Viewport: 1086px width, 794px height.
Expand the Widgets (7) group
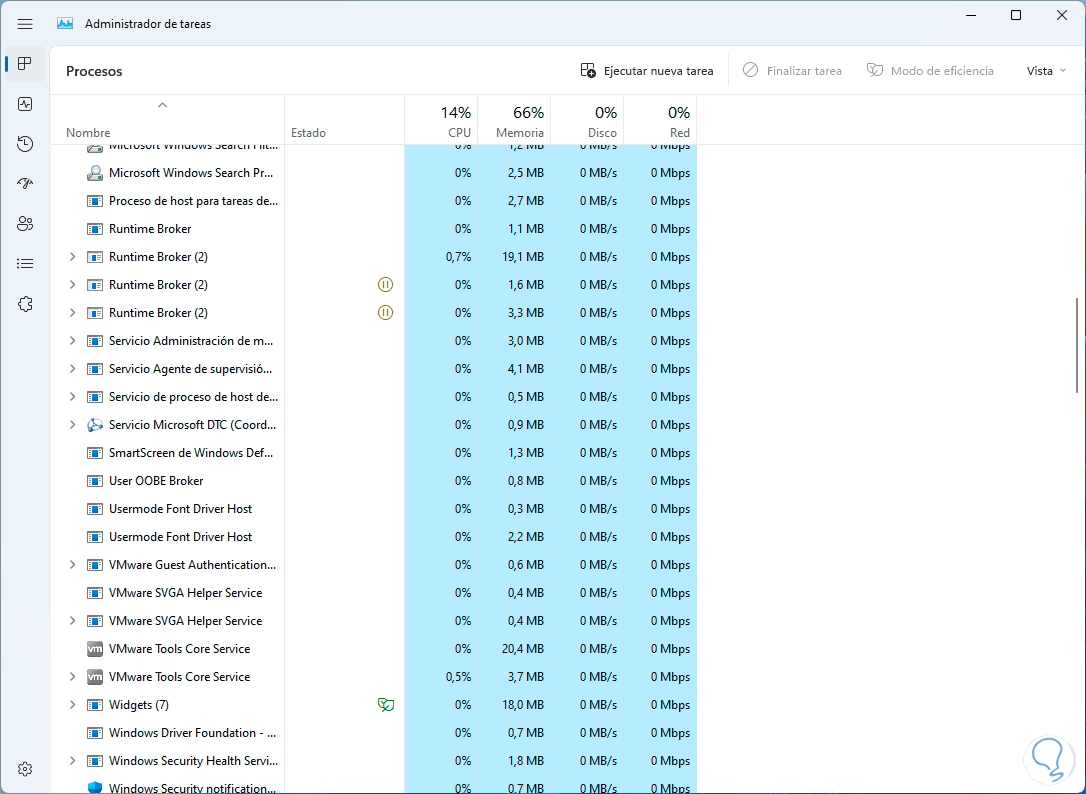click(72, 705)
